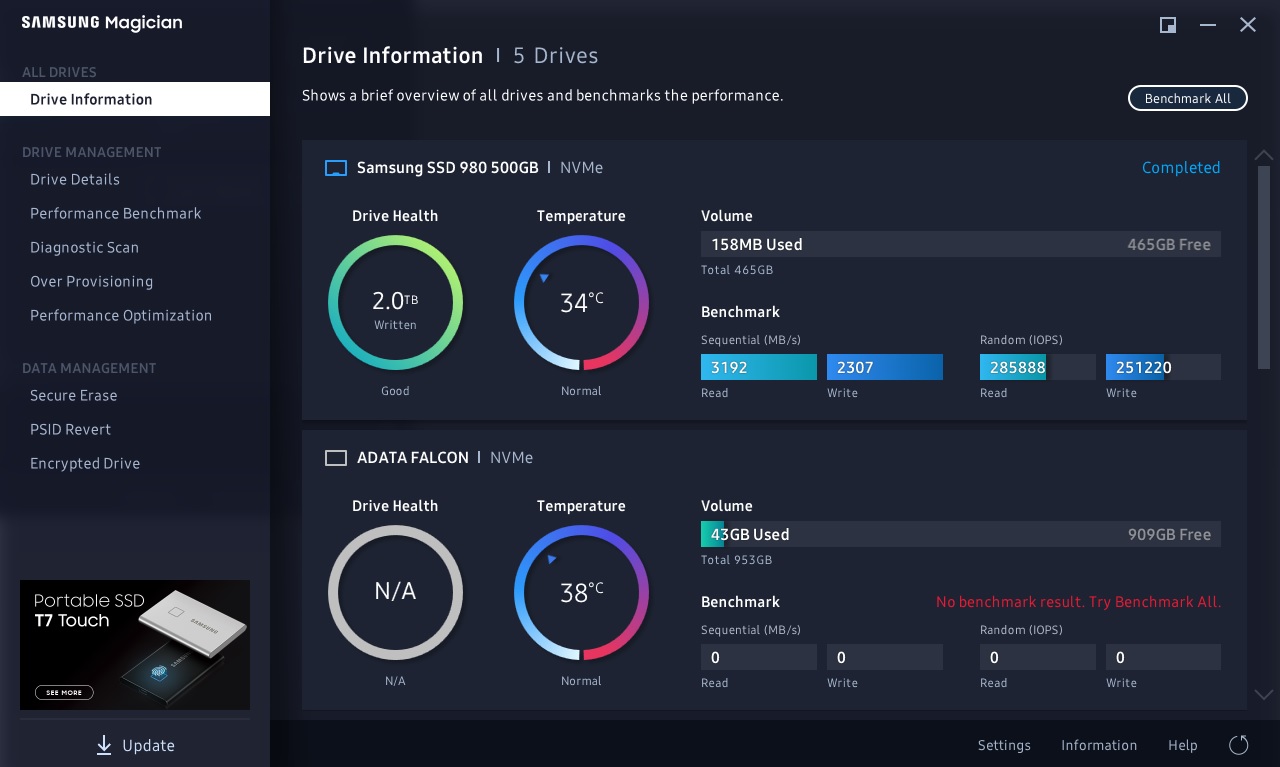Click ADATA FALCON sequential write value box

coord(885,657)
